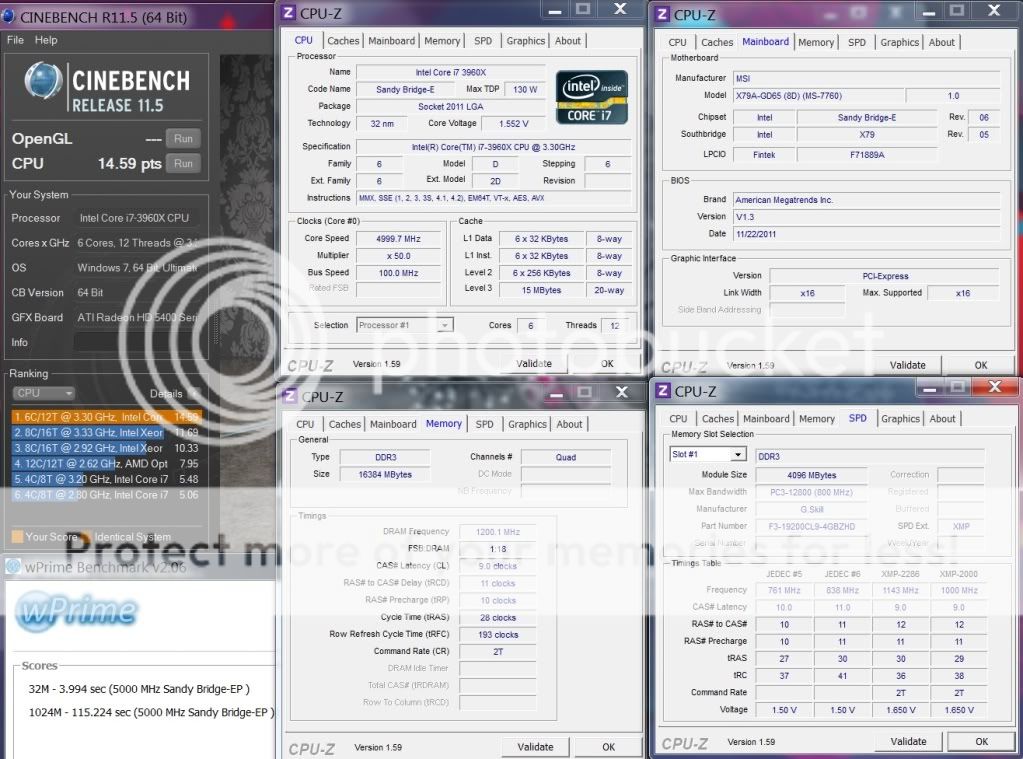Click the CPU-Z title icon of the Memory window

(x=289, y=396)
